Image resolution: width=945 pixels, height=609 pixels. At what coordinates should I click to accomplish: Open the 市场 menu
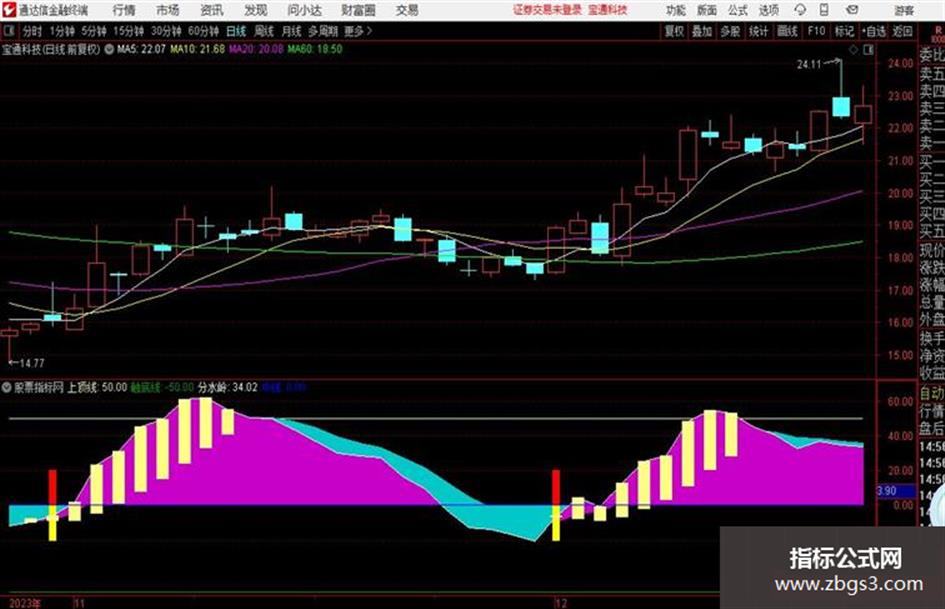coord(168,10)
